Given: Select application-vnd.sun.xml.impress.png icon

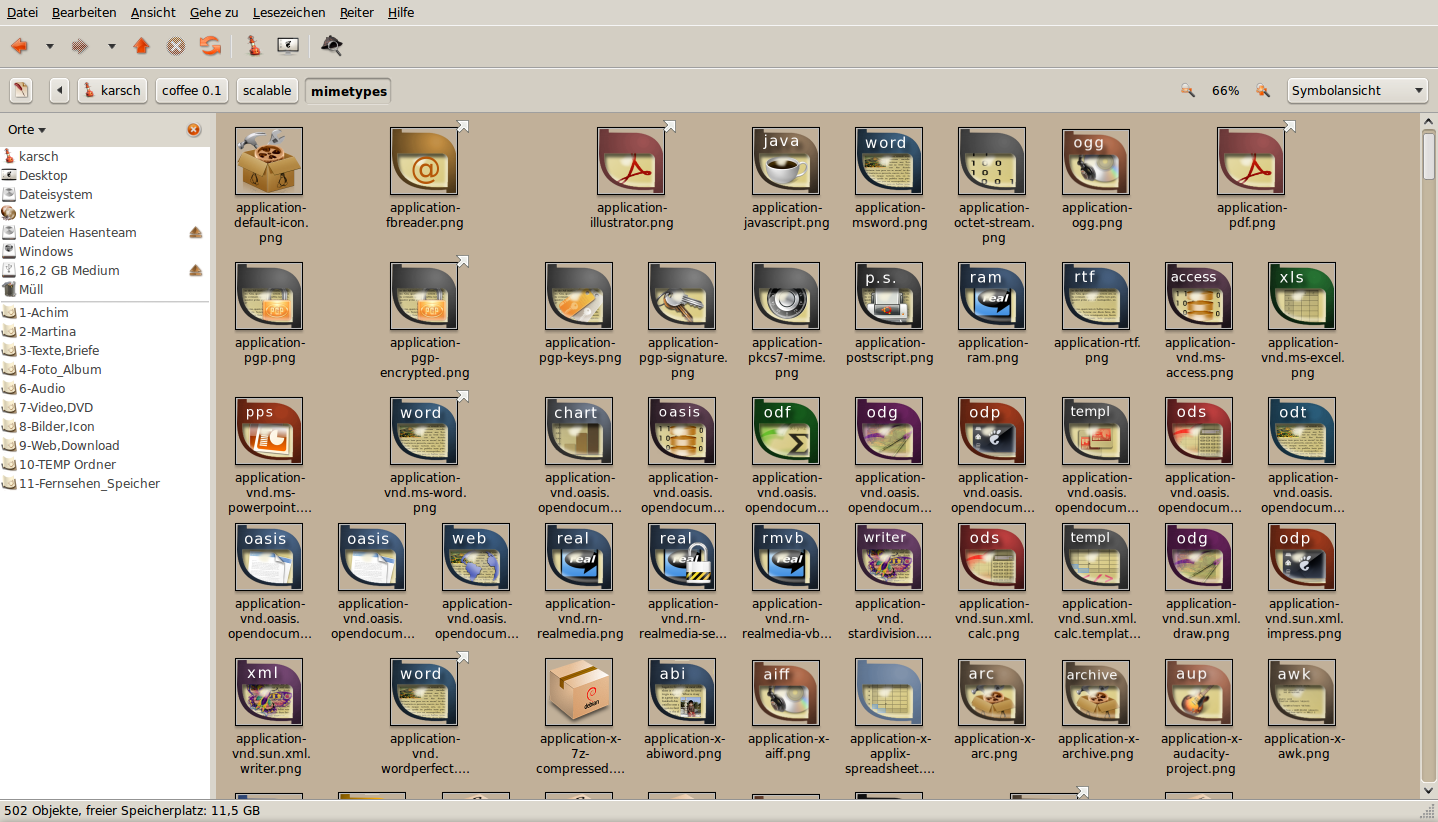Looking at the screenshot, I should tap(1302, 557).
